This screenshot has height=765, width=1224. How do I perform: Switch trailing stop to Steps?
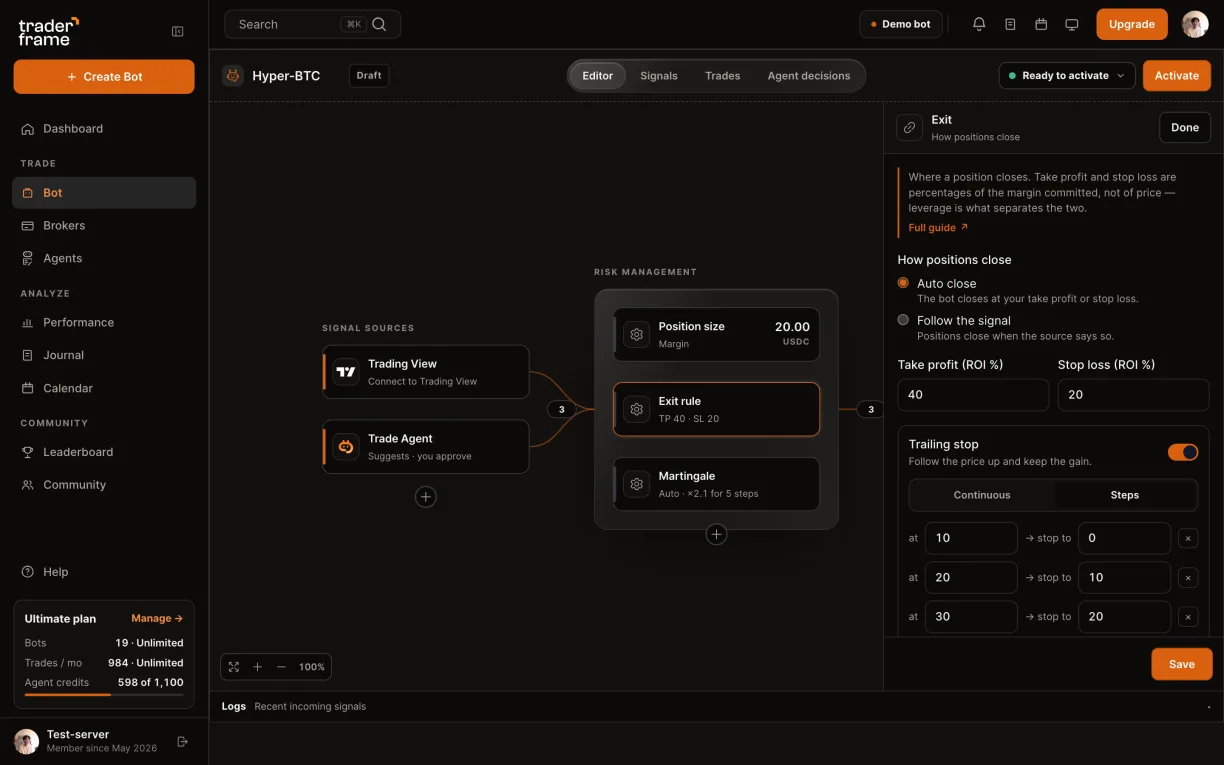click(x=1125, y=495)
